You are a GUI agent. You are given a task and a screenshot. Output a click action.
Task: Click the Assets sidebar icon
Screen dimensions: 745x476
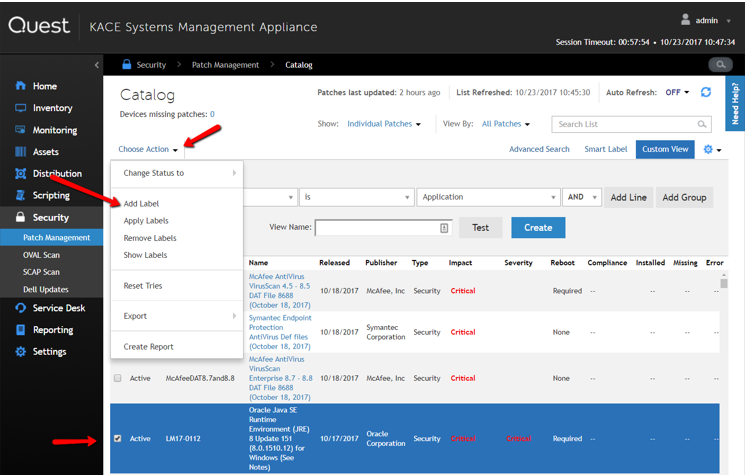click(x=20, y=152)
